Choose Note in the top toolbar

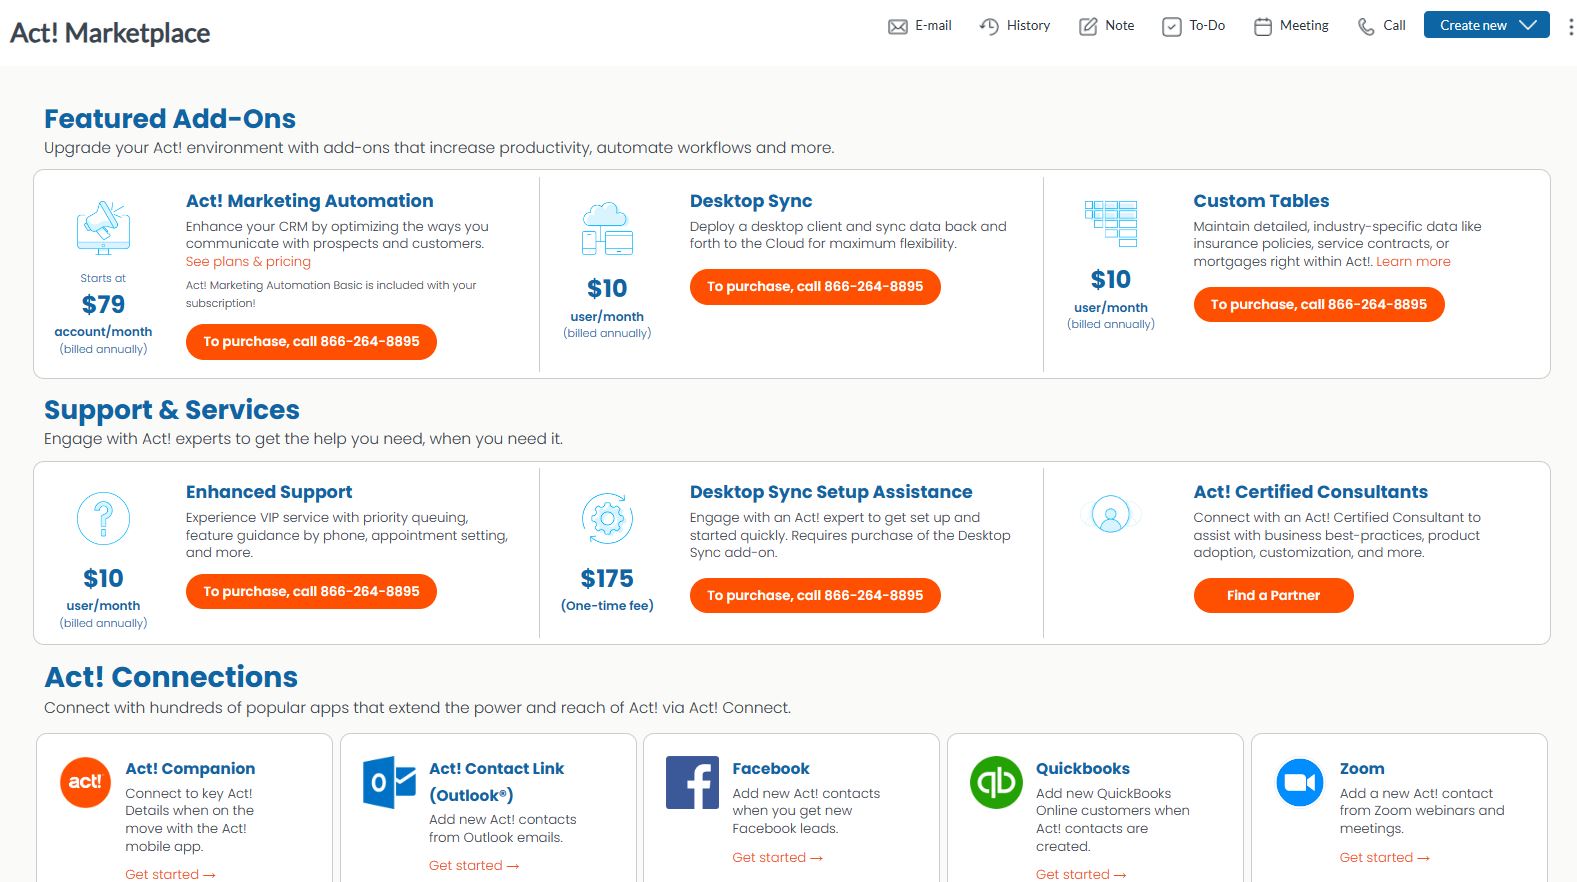click(x=1107, y=26)
